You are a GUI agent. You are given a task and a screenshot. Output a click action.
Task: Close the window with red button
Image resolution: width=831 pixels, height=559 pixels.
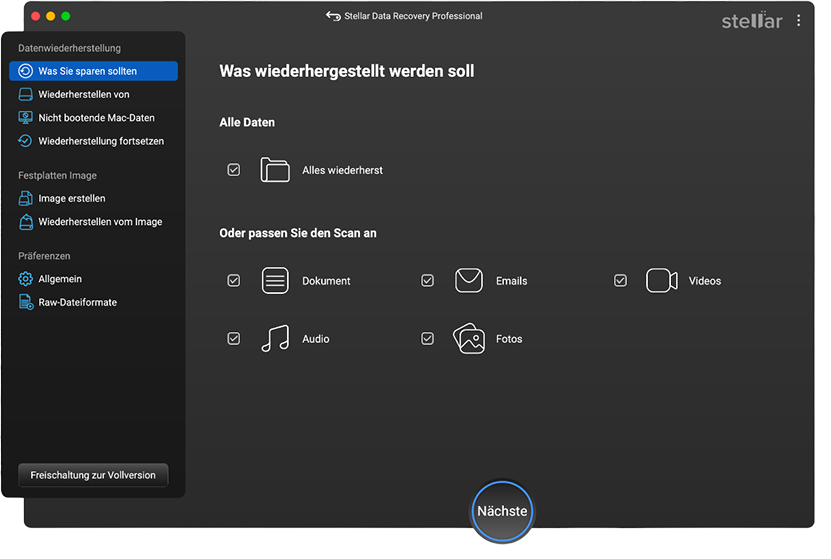click(36, 16)
